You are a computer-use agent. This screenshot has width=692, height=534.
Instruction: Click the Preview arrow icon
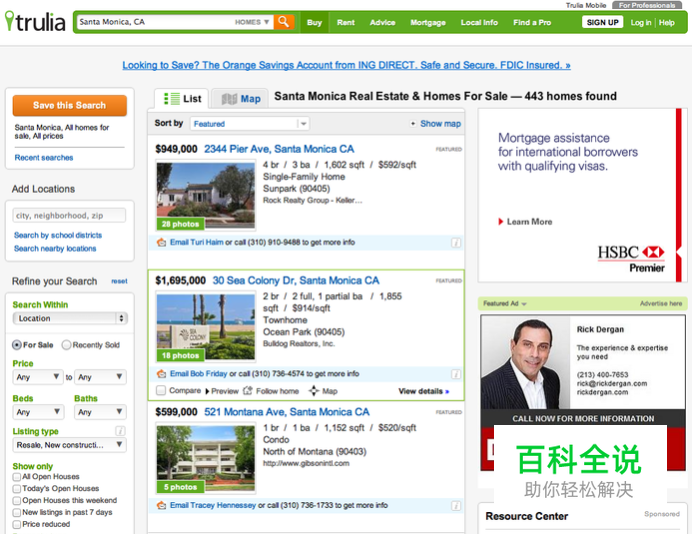pos(207,391)
